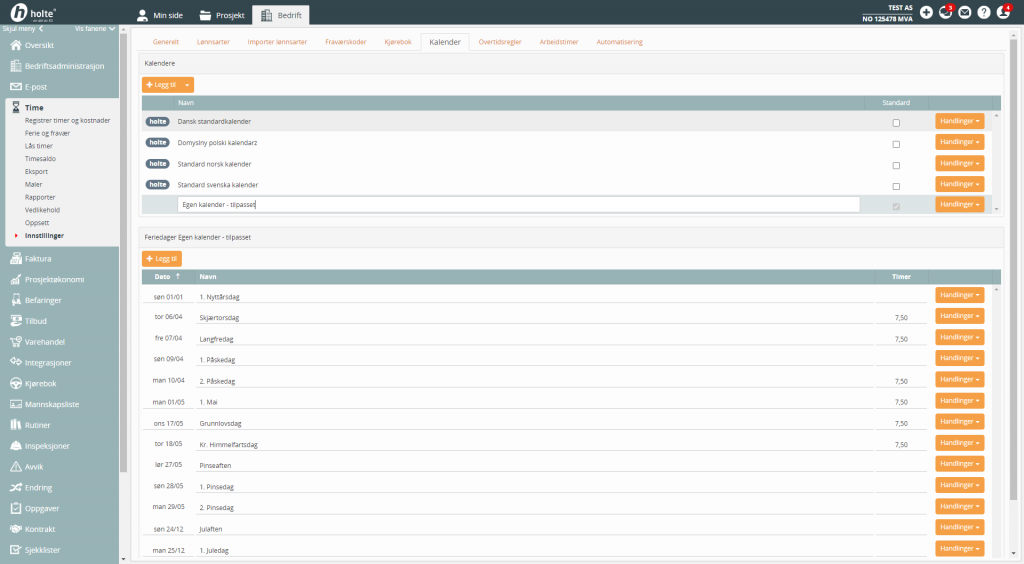Click the Holte logo icon
The height and width of the screenshot is (564, 1024).
click(20, 13)
